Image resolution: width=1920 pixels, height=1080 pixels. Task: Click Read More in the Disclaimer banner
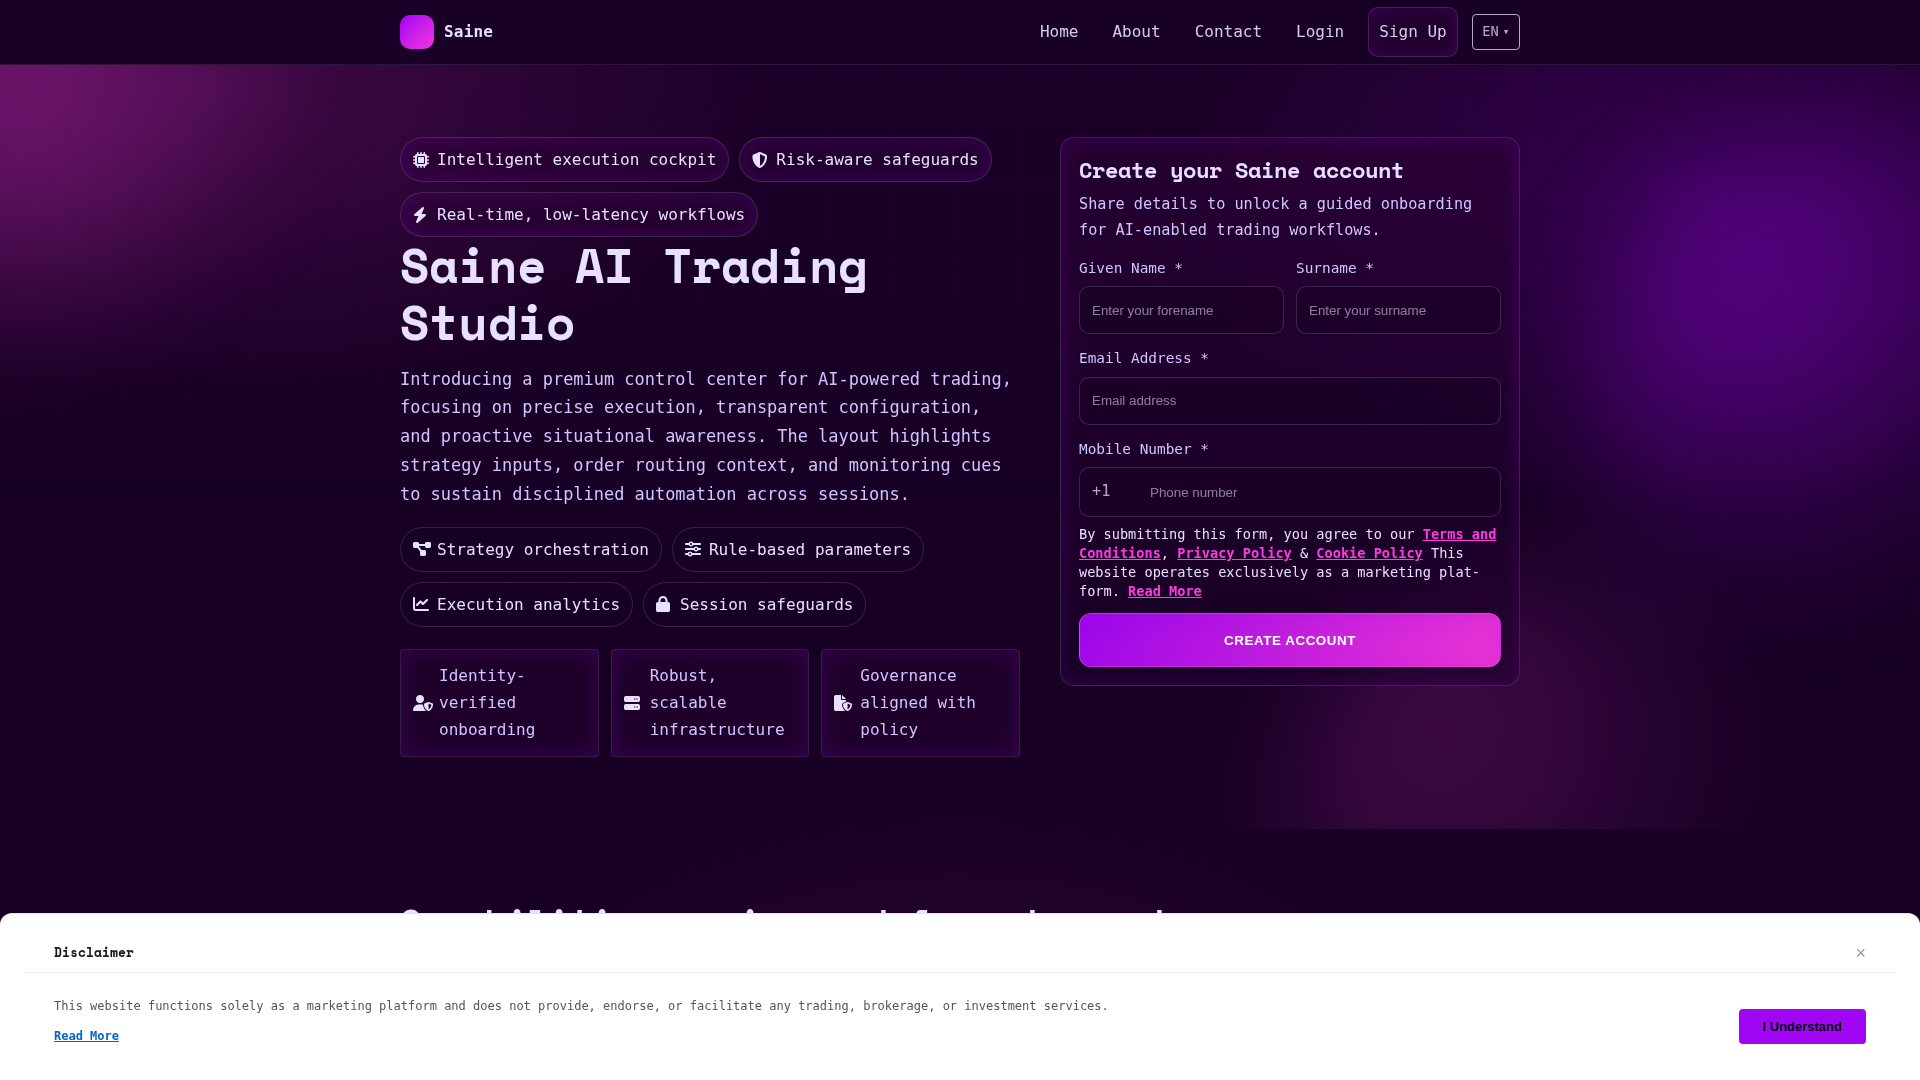point(86,1036)
